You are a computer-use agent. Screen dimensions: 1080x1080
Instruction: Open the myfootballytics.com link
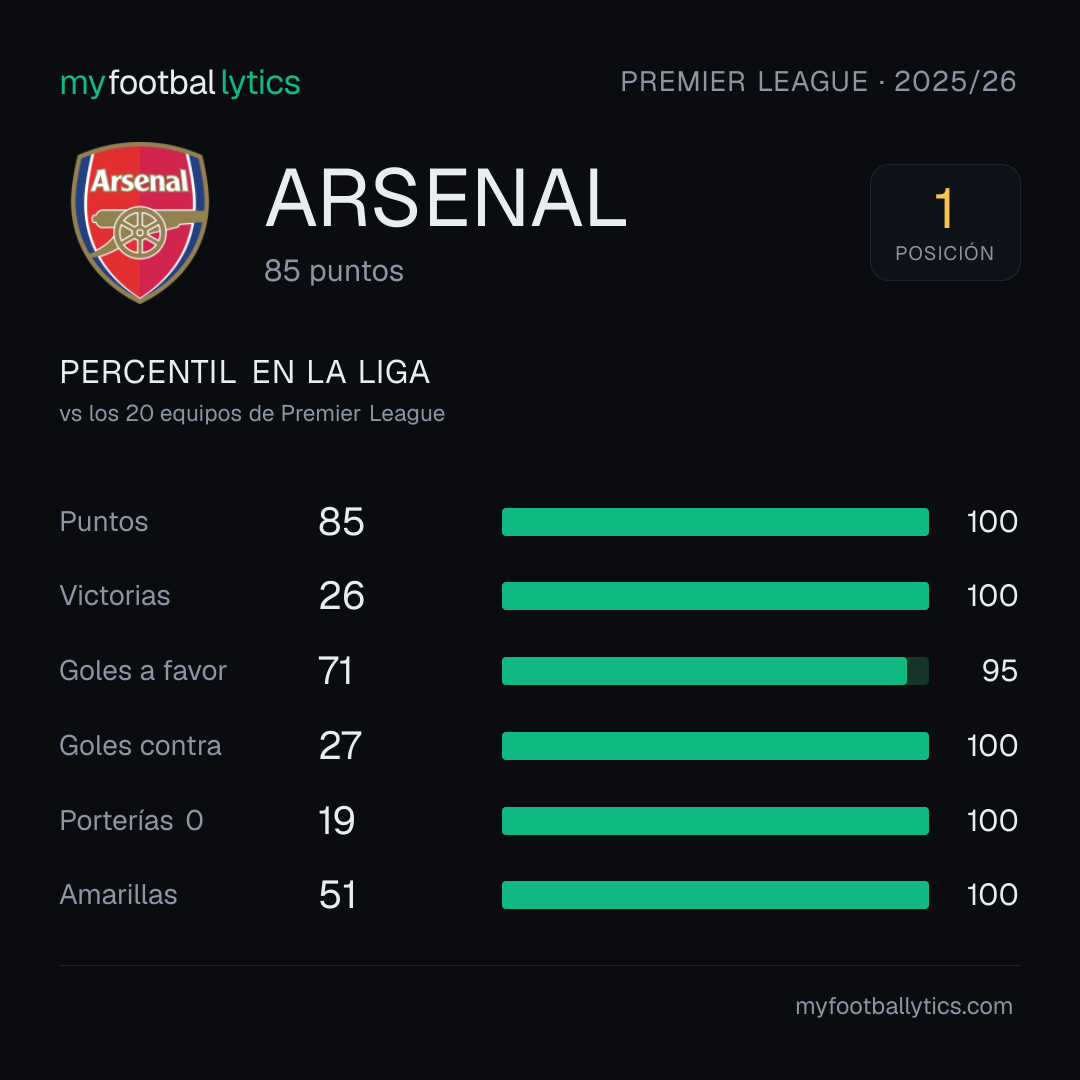(x=904, y=1006)
